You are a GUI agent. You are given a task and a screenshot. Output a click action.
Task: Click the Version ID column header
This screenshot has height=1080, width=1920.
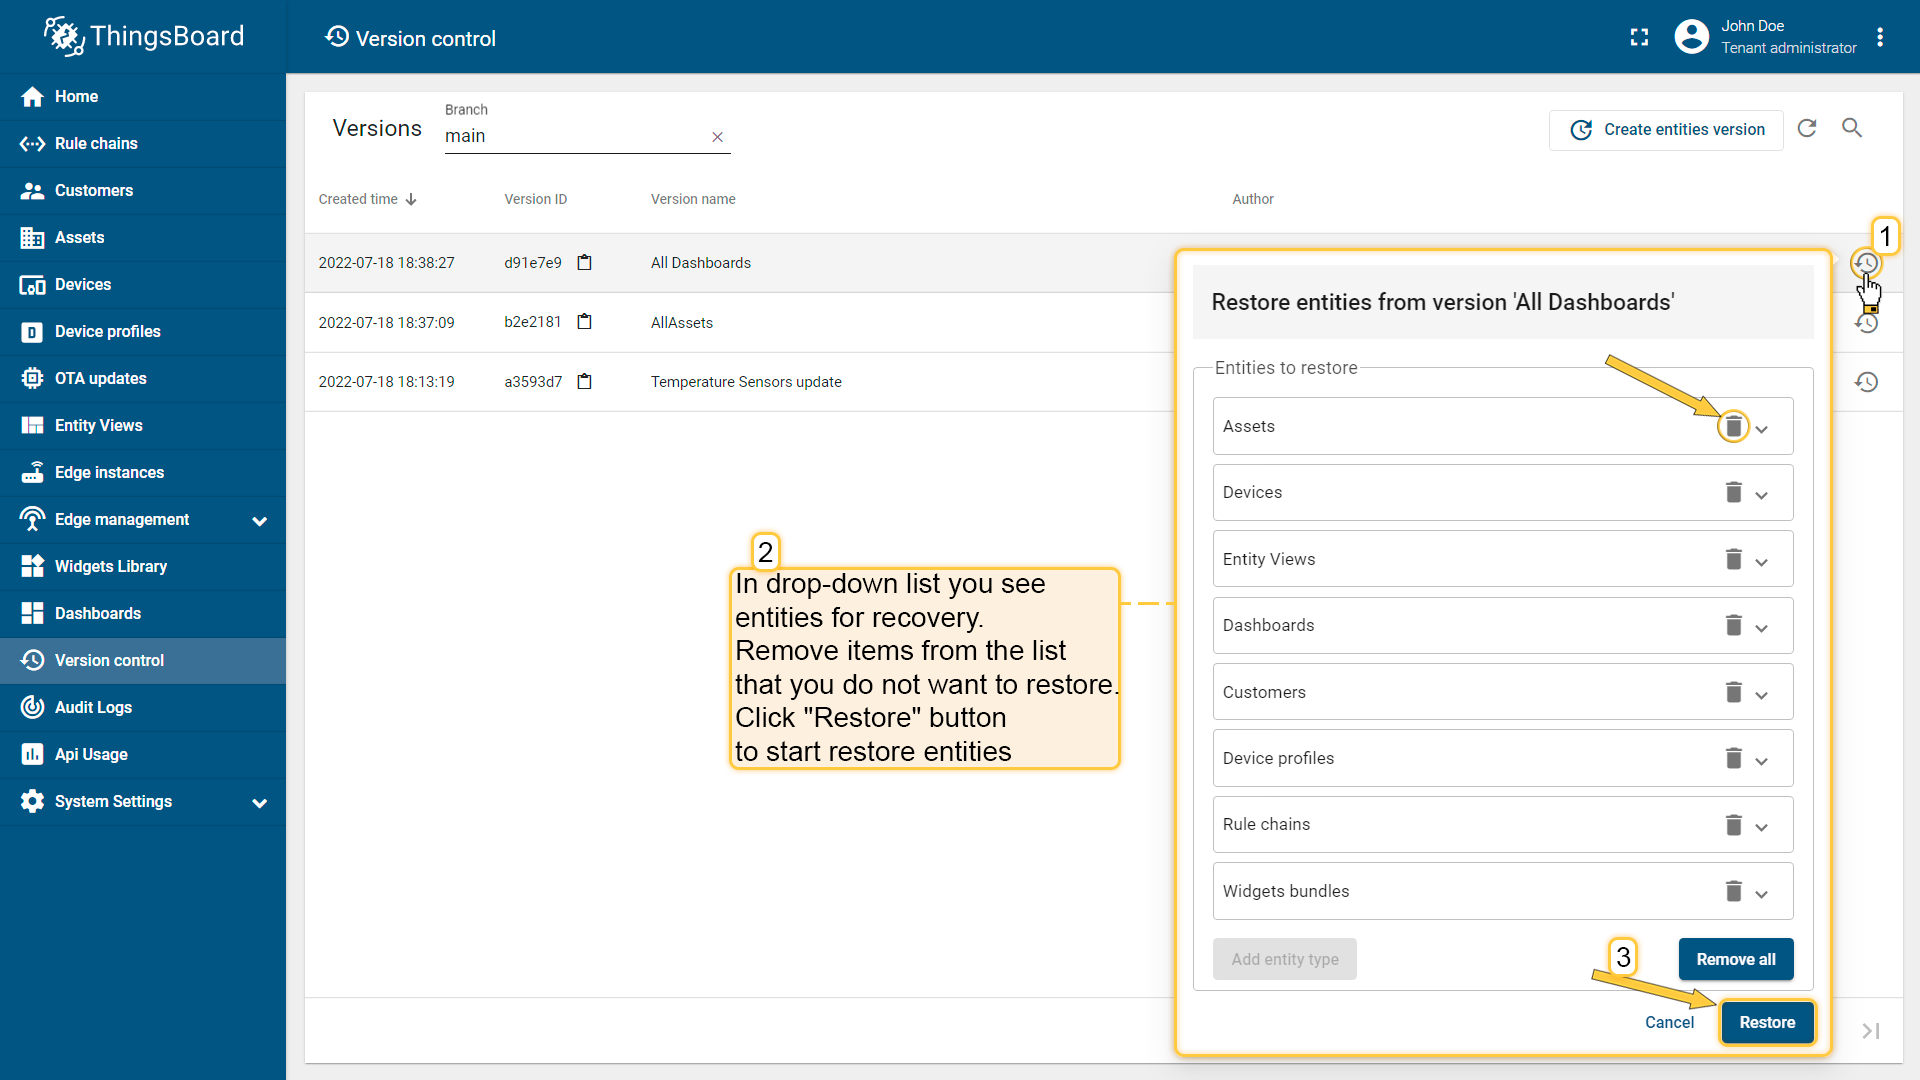[x=535, y=199]
